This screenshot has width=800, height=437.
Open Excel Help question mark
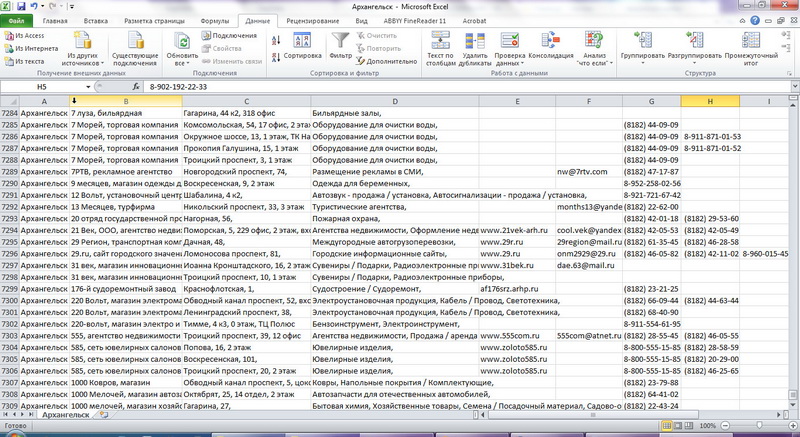point(755,21)
